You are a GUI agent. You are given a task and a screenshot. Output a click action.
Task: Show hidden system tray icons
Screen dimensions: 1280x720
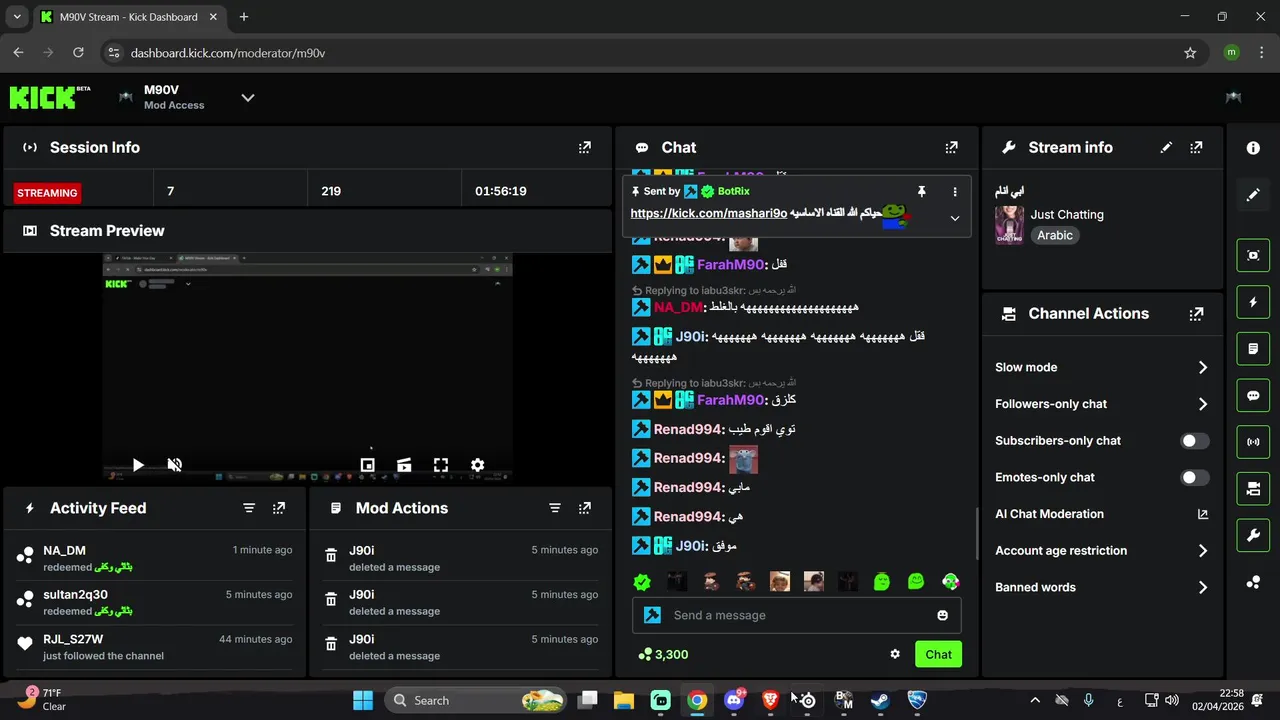pyautogui.click(x=1035, y=700)
